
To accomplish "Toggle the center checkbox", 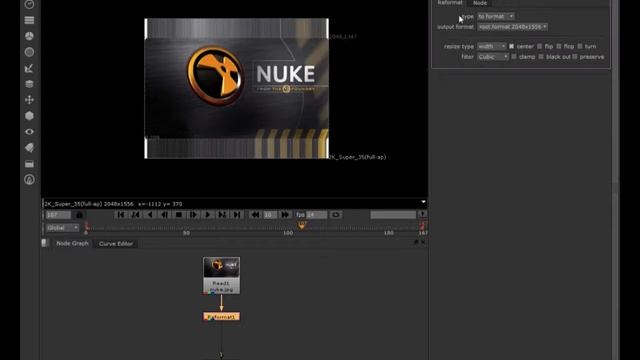I will (511, 46).
